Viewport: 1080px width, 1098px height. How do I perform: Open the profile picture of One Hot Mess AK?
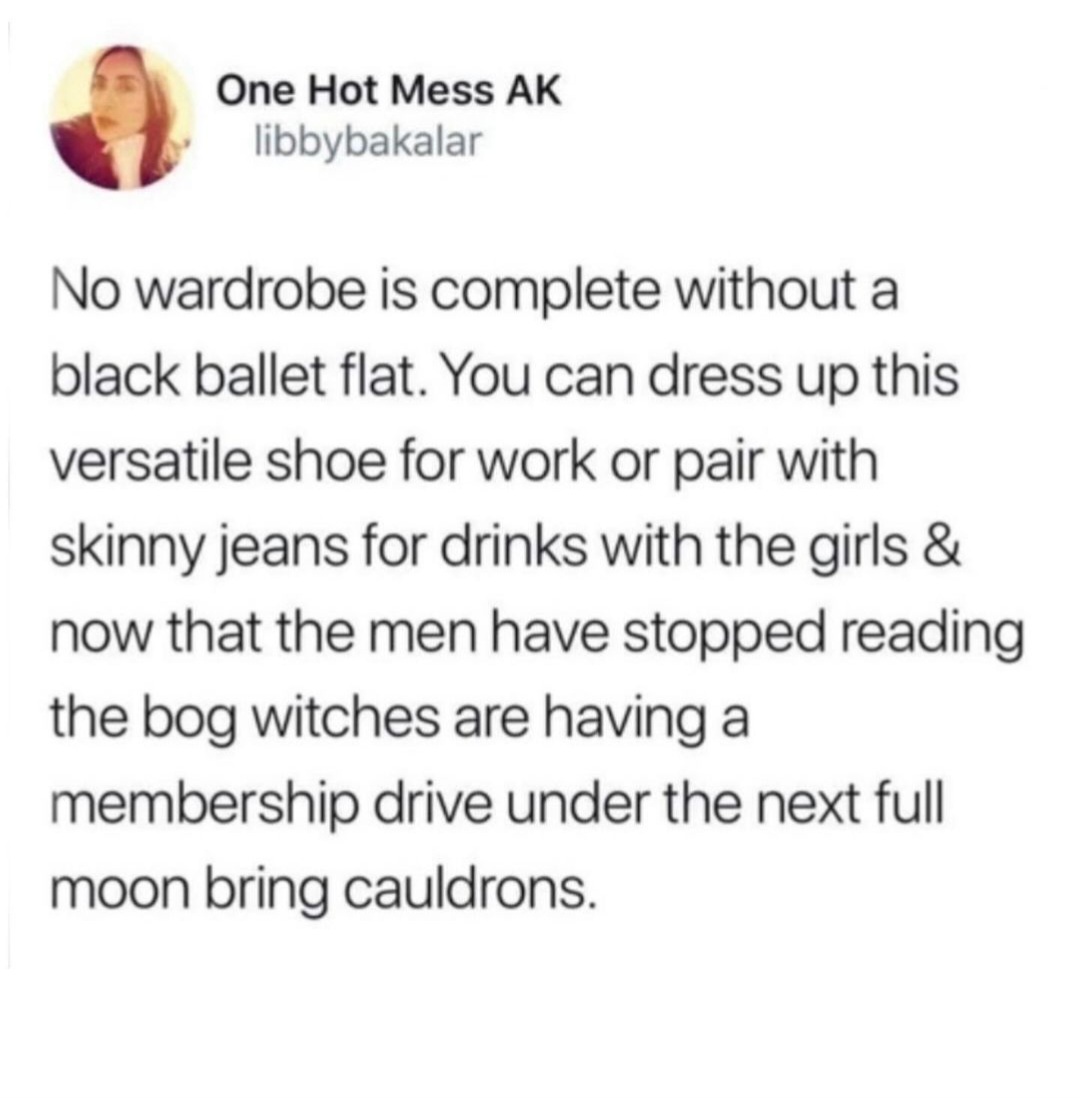(x=123, y=118)
